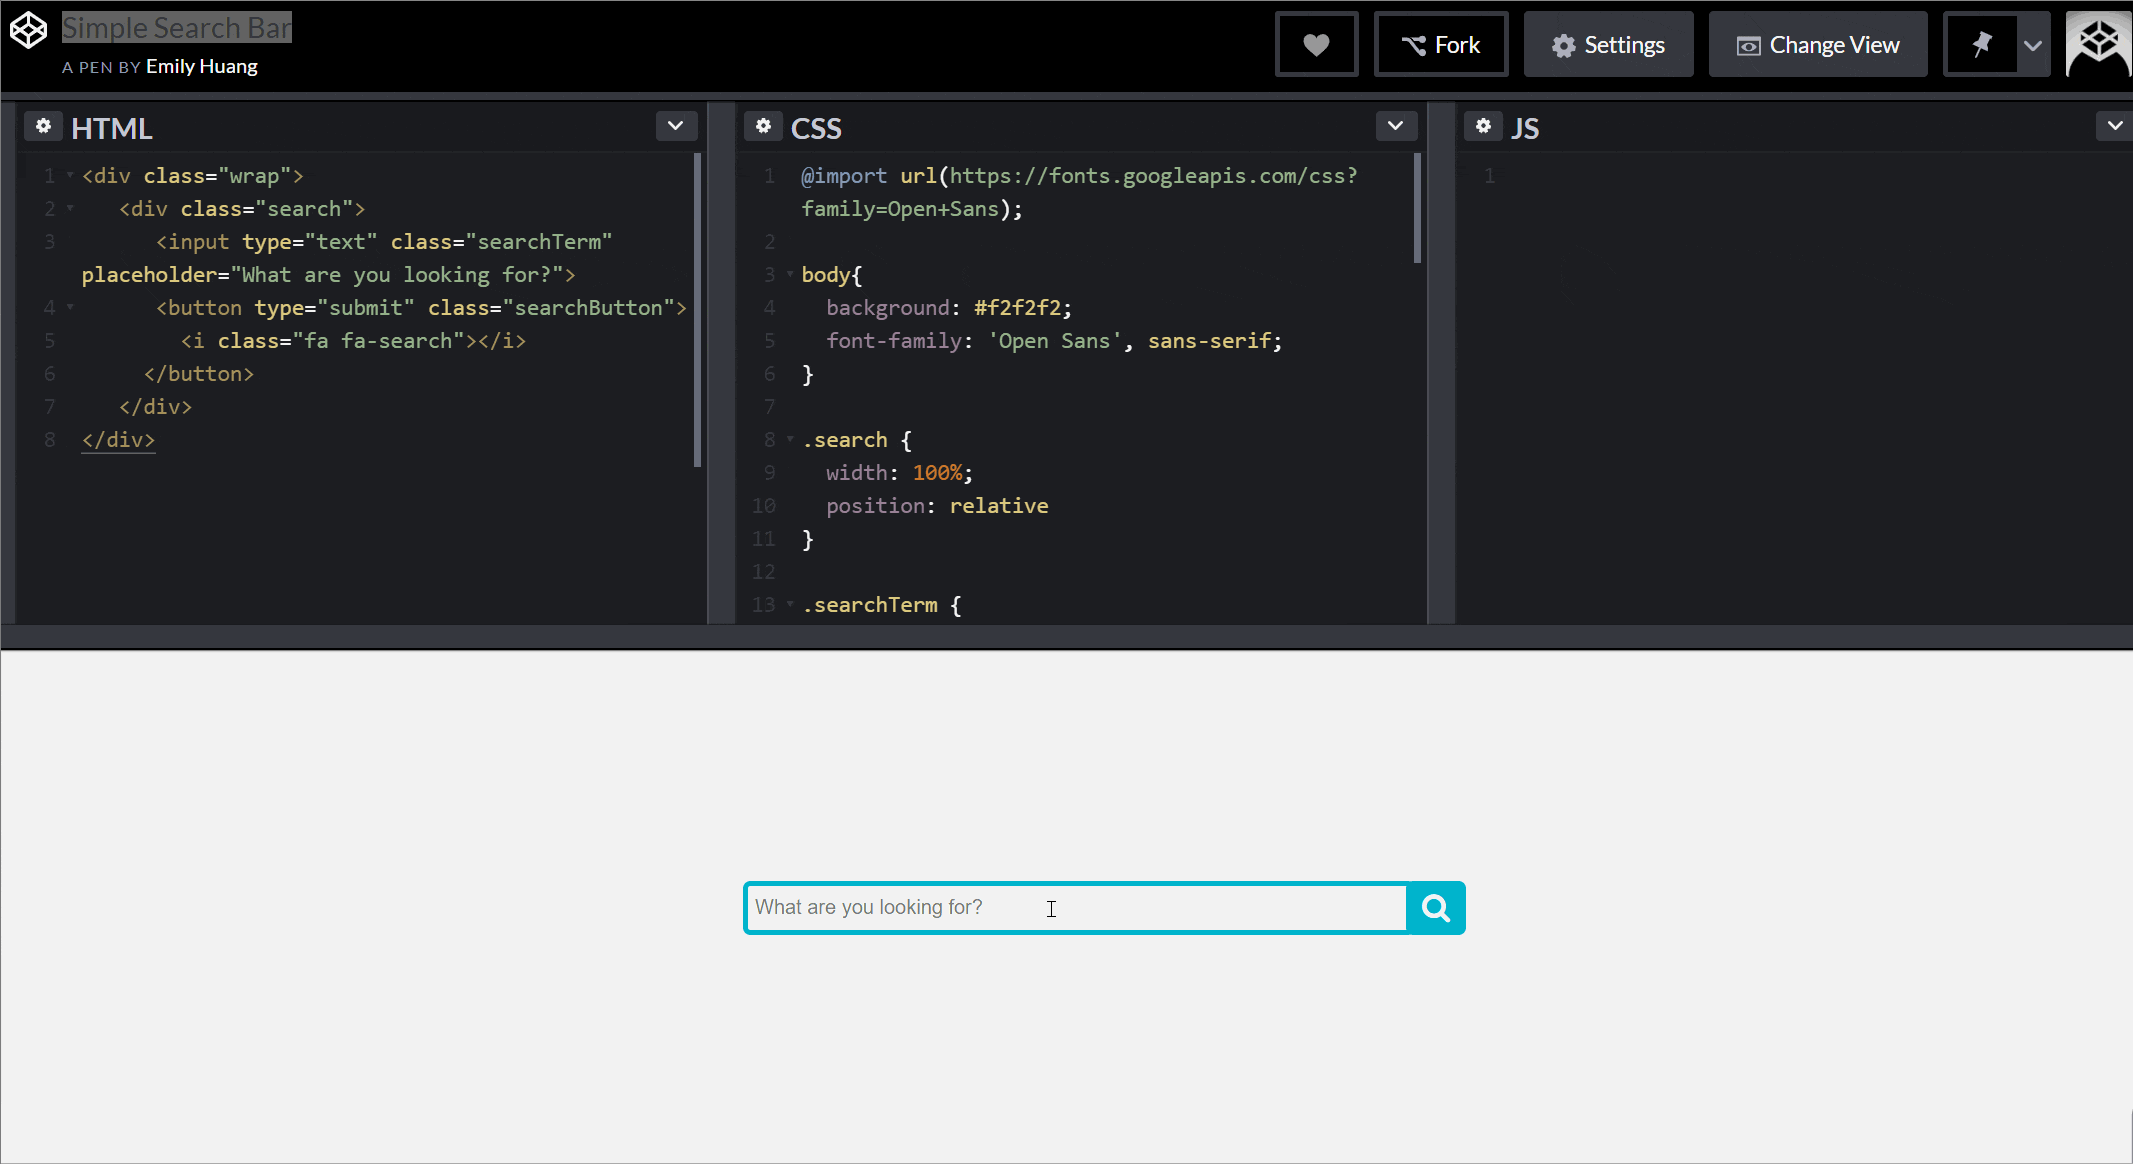Toggle the heart (like) button
This screenshot has width=2133, height=1164.
point(1316,44)
